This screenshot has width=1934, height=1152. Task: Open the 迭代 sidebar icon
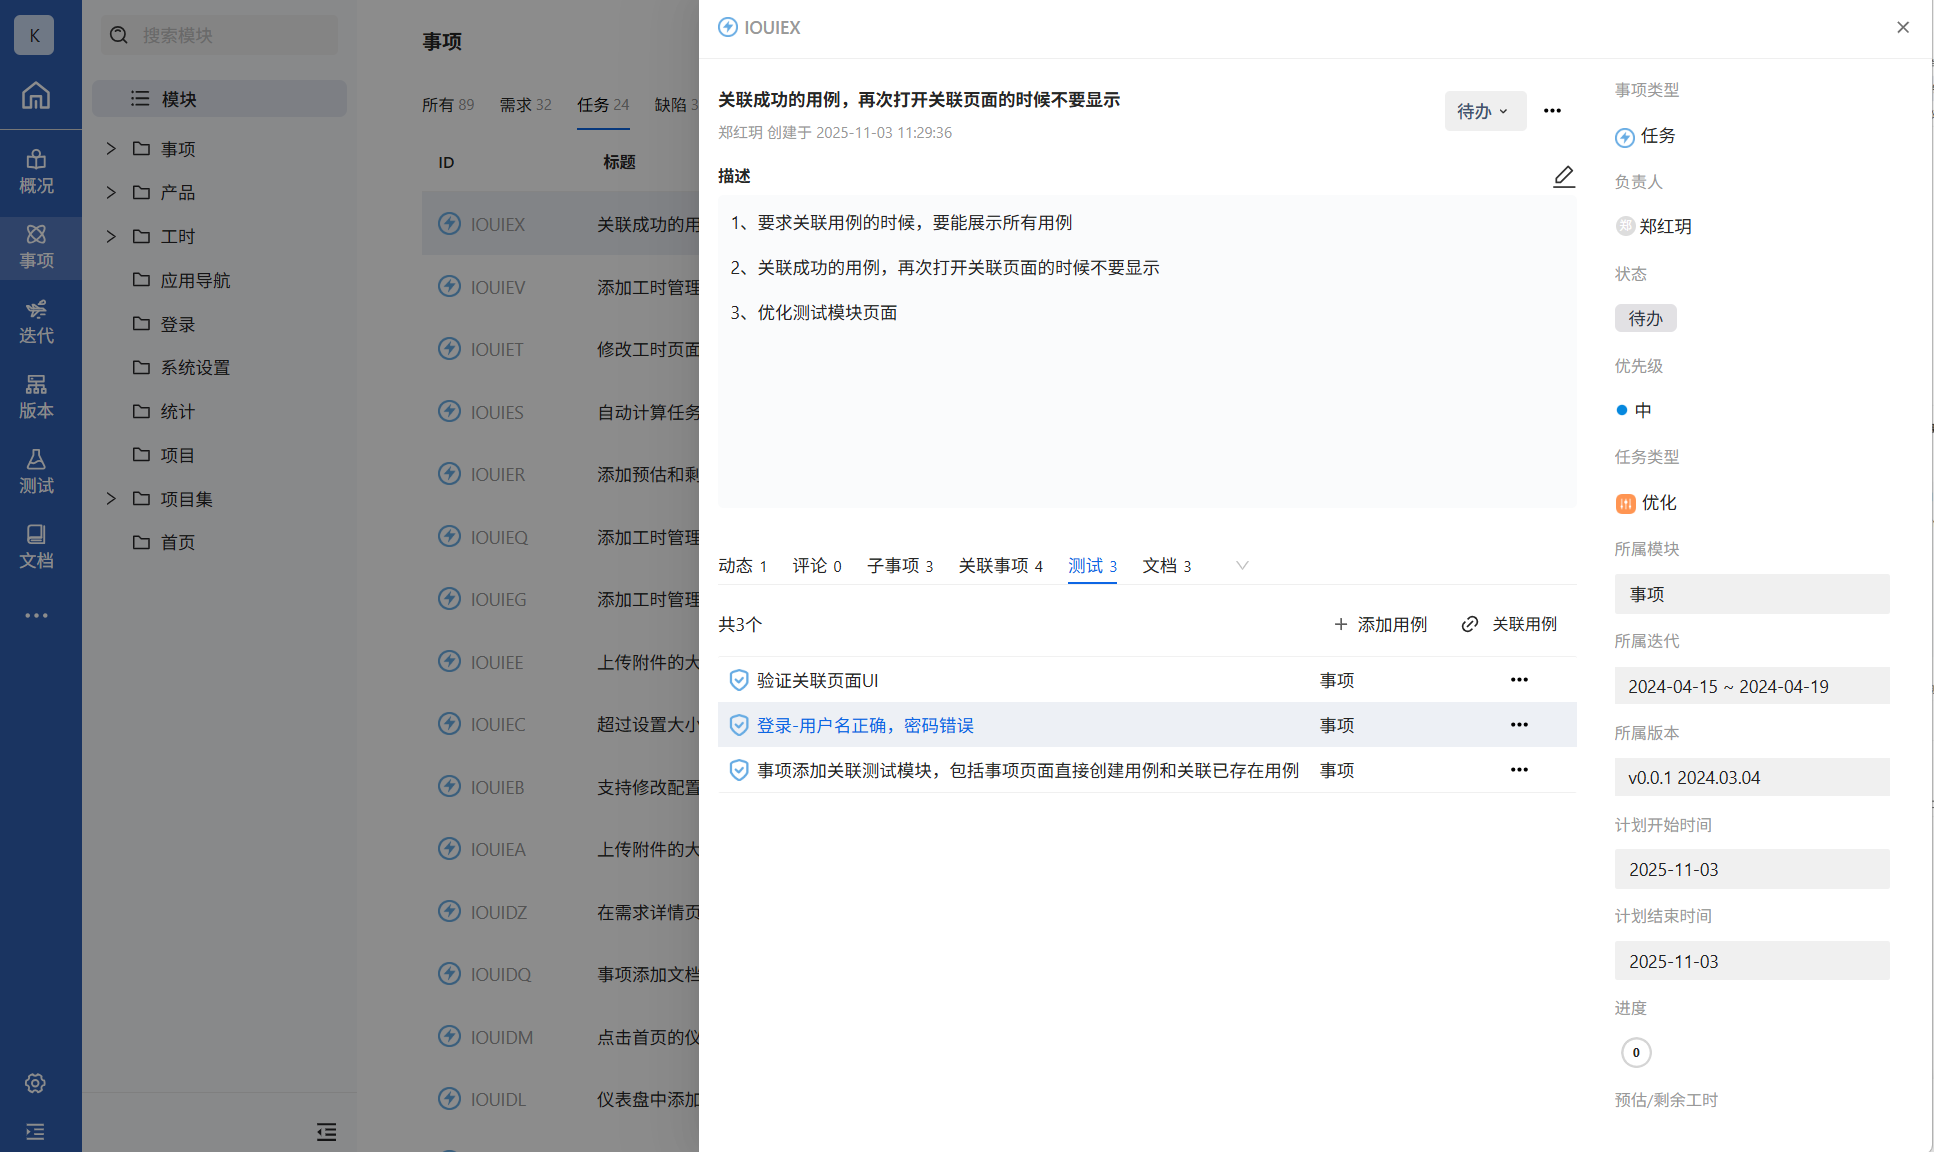pos(36,321)
